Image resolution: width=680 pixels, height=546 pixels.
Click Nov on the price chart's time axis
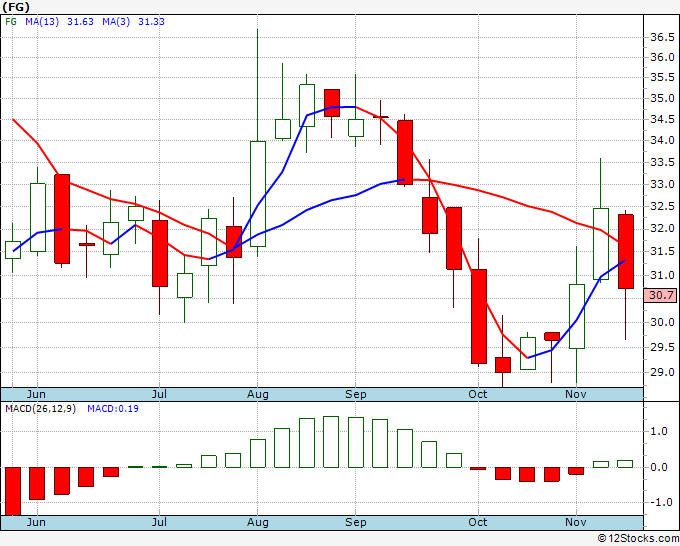point(576,394)
